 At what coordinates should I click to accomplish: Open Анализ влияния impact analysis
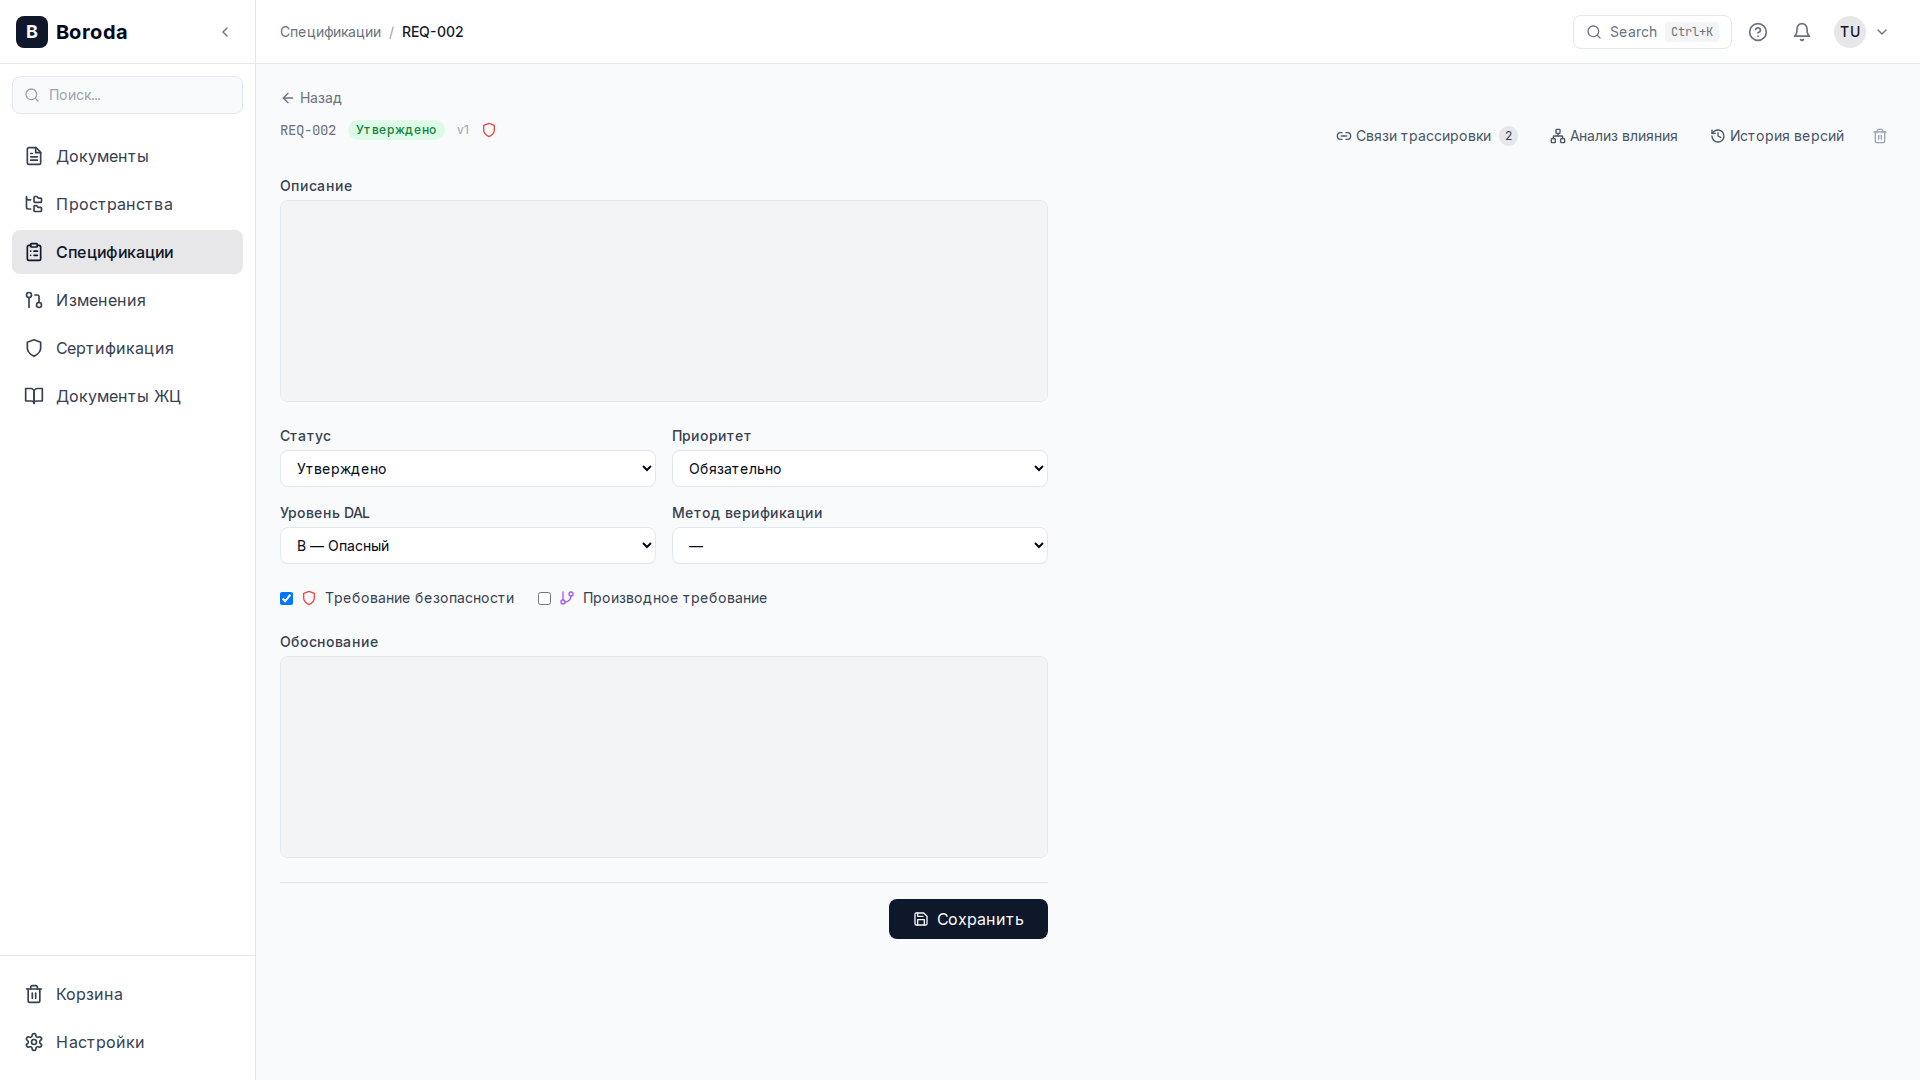[x=1614, y=136]
